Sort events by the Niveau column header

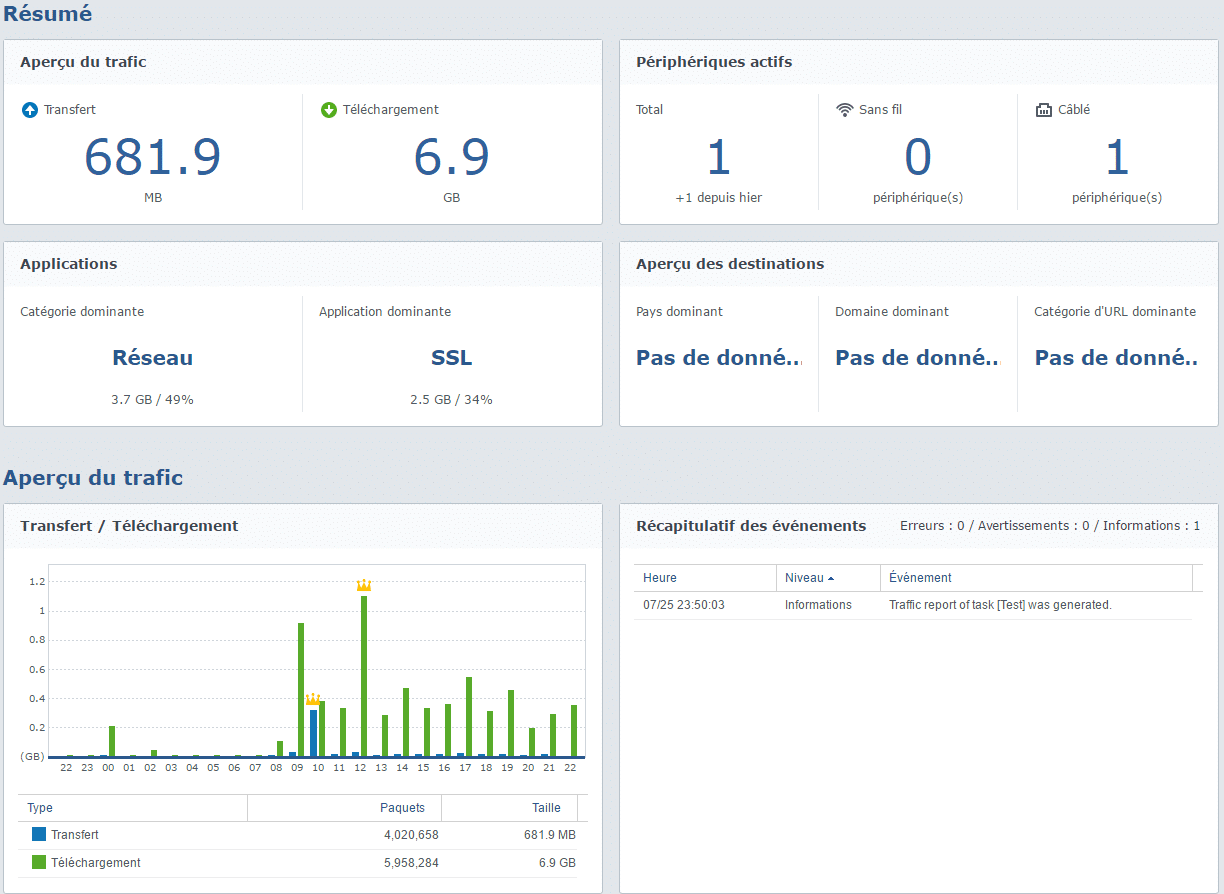pos(828,577)
